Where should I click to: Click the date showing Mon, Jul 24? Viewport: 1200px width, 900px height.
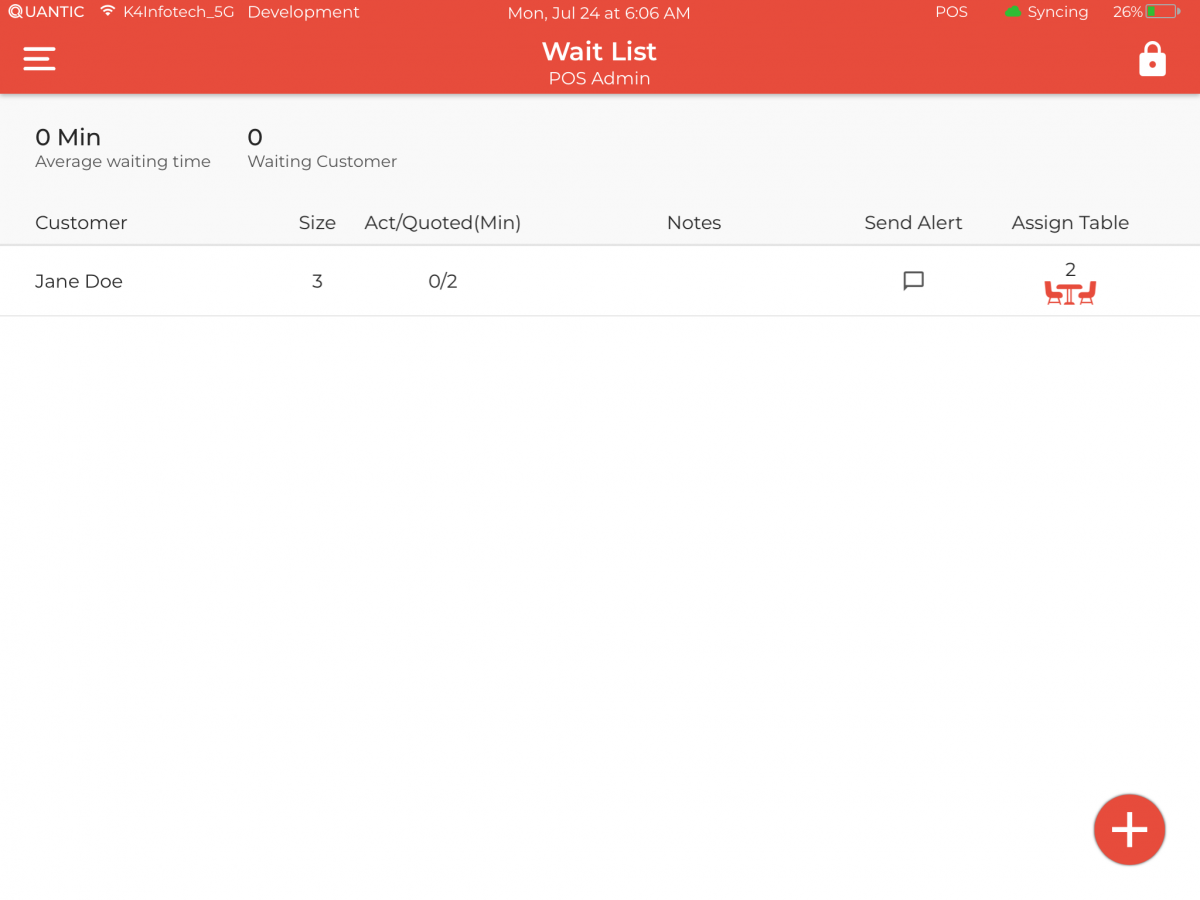pos(599,13)
